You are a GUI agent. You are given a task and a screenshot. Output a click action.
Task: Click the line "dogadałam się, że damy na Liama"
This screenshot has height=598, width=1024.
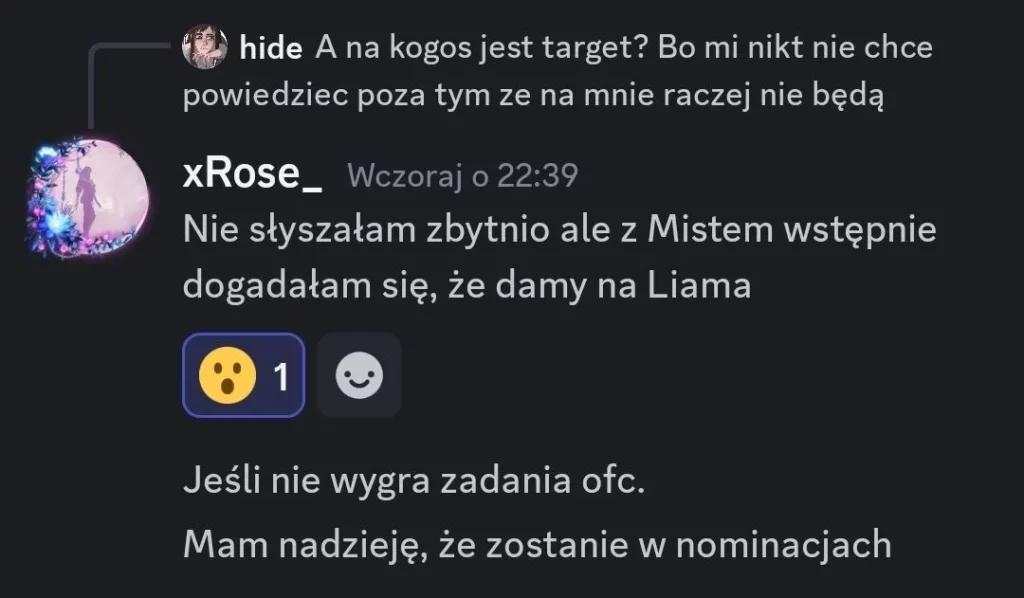coord(467,286)
